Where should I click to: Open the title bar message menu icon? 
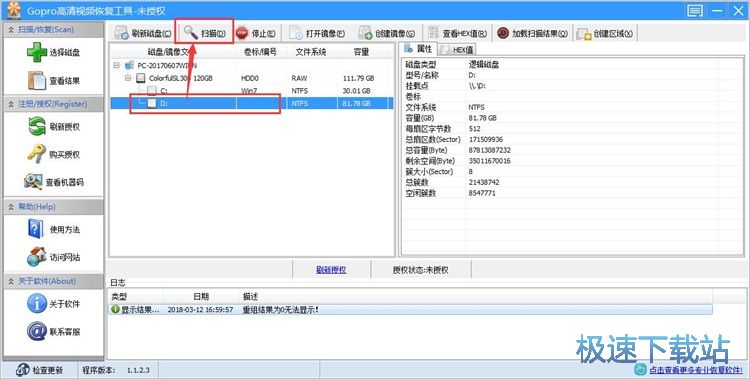pyautogui.click(x=695, y=10)
